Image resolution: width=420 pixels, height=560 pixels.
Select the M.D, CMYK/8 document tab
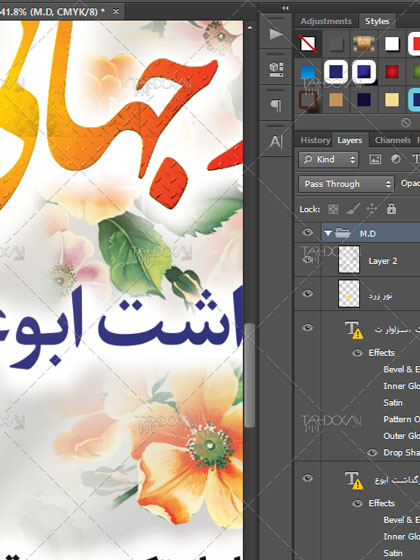[52, 11]
